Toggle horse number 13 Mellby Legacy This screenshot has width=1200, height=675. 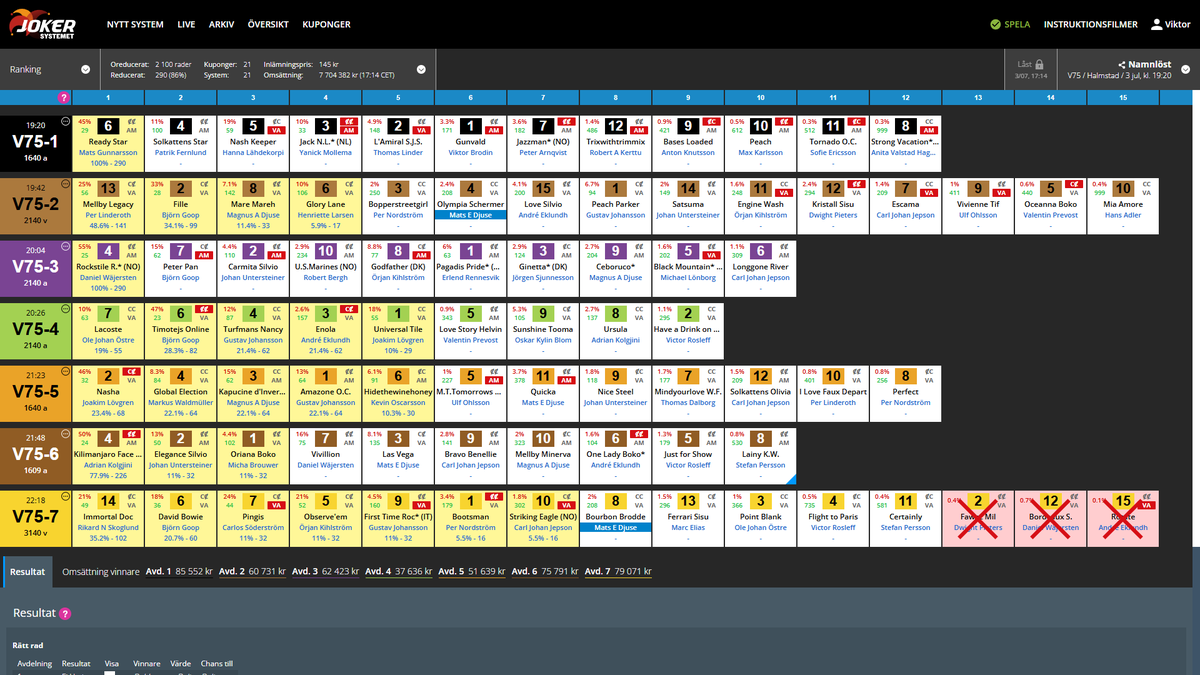point(109,188)
